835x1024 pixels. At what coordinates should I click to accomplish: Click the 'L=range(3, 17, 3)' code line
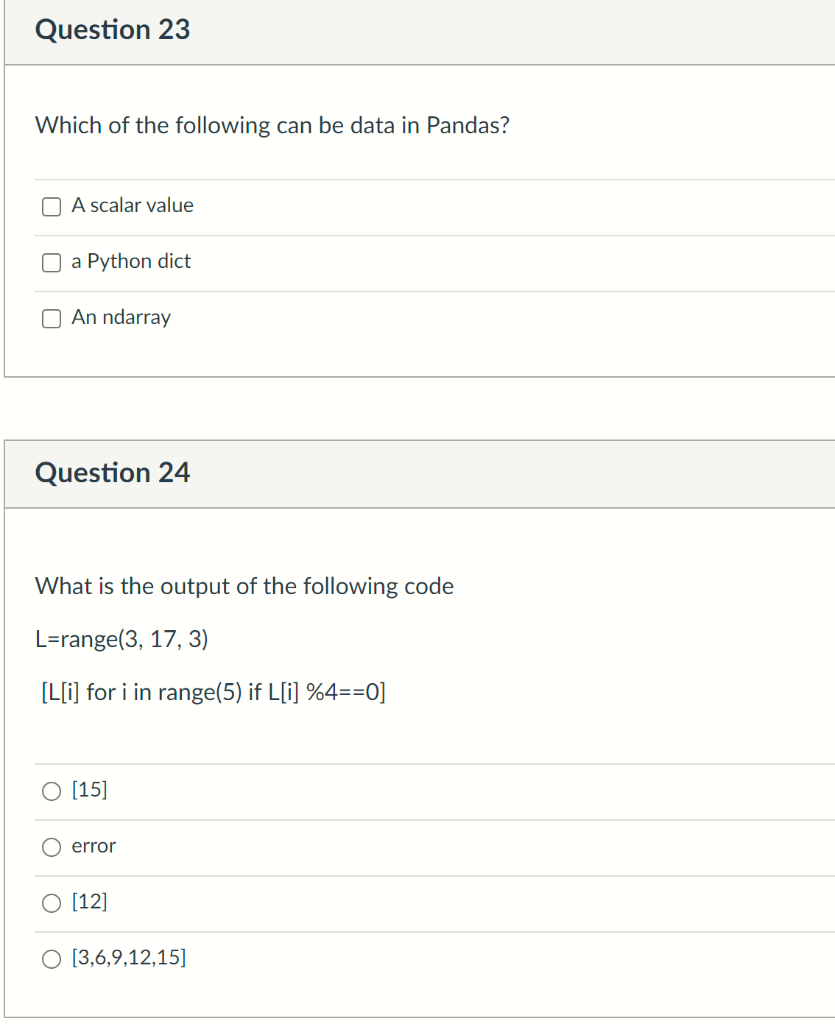(x=121, y=639)
